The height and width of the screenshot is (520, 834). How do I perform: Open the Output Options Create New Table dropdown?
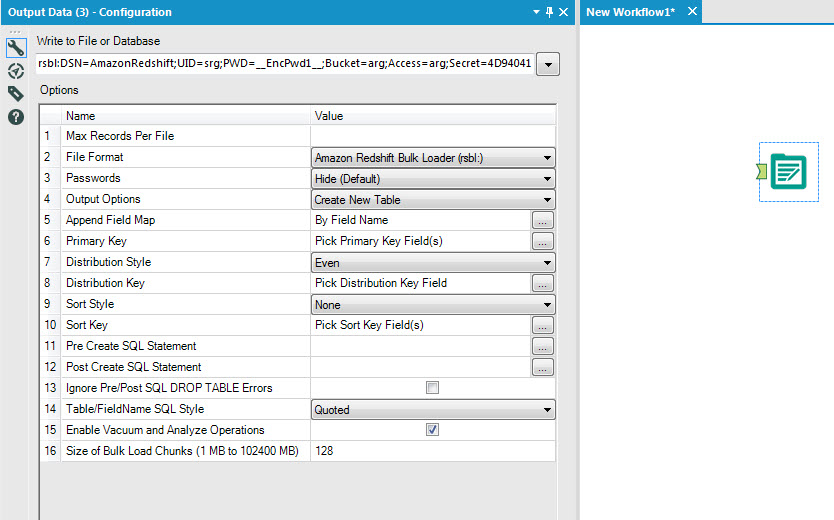click(x=433, y=199)
